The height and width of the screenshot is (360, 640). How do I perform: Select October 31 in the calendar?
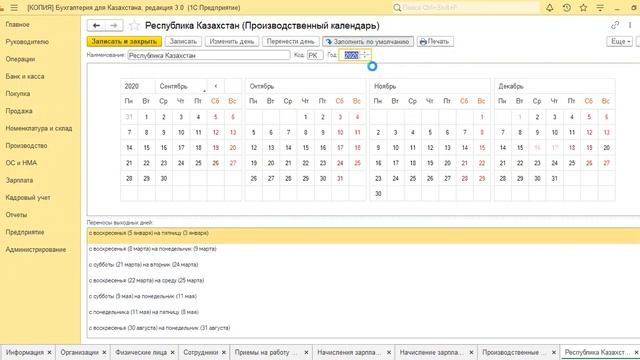pos(340,178)
